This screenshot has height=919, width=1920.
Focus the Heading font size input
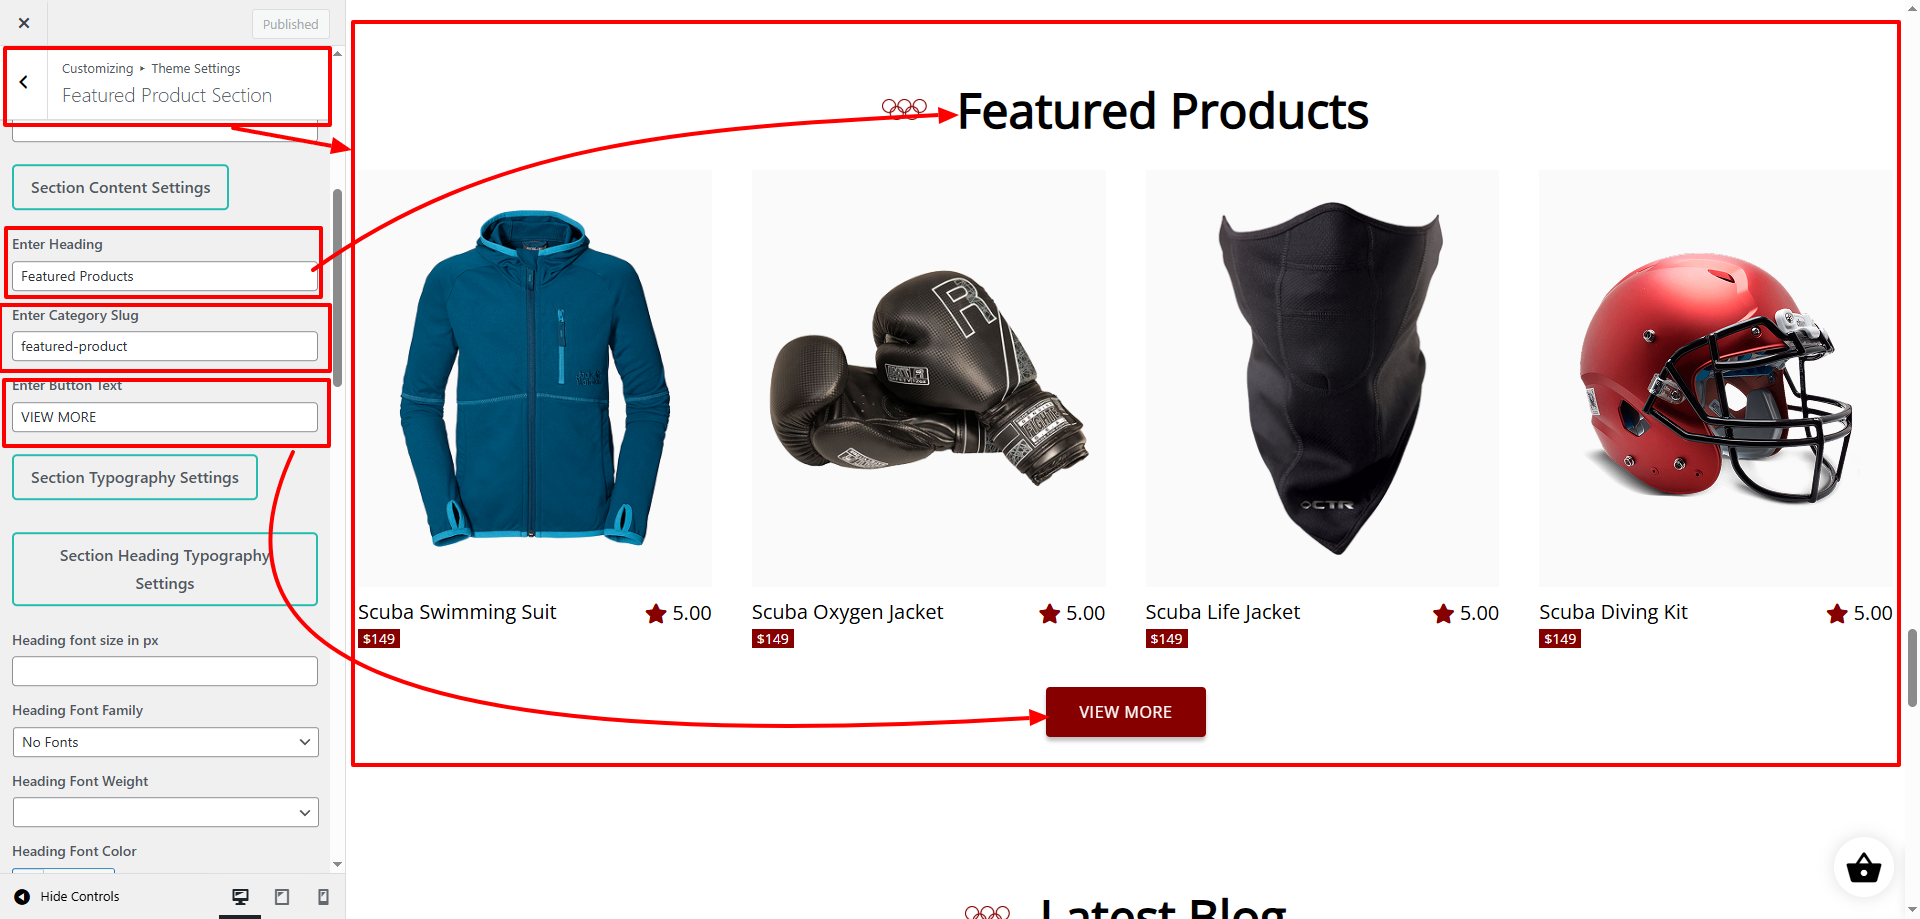coord(165,671)
